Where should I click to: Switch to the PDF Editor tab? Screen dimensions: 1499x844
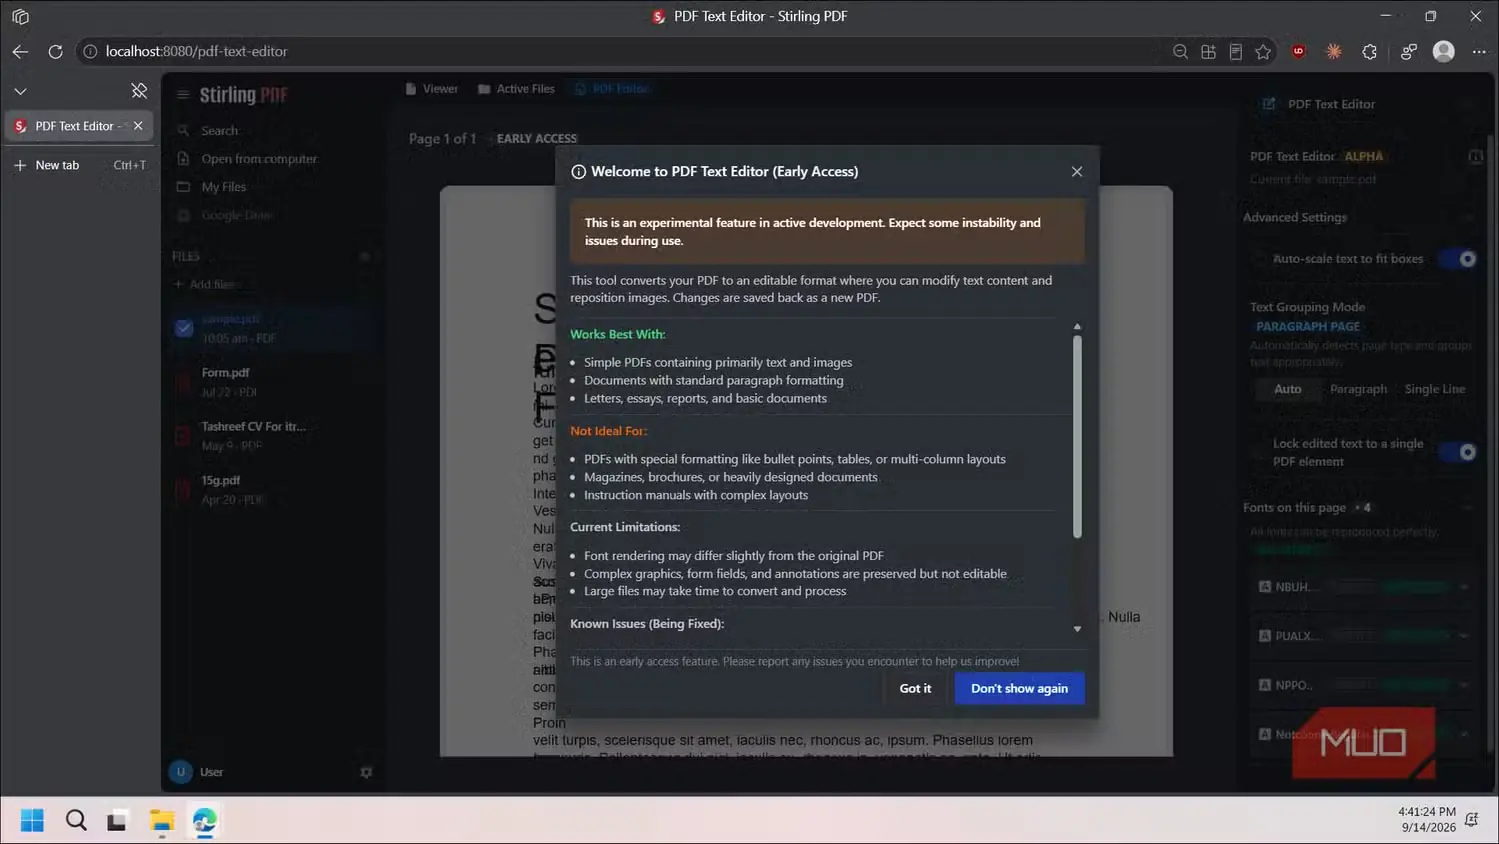point(612,89)
